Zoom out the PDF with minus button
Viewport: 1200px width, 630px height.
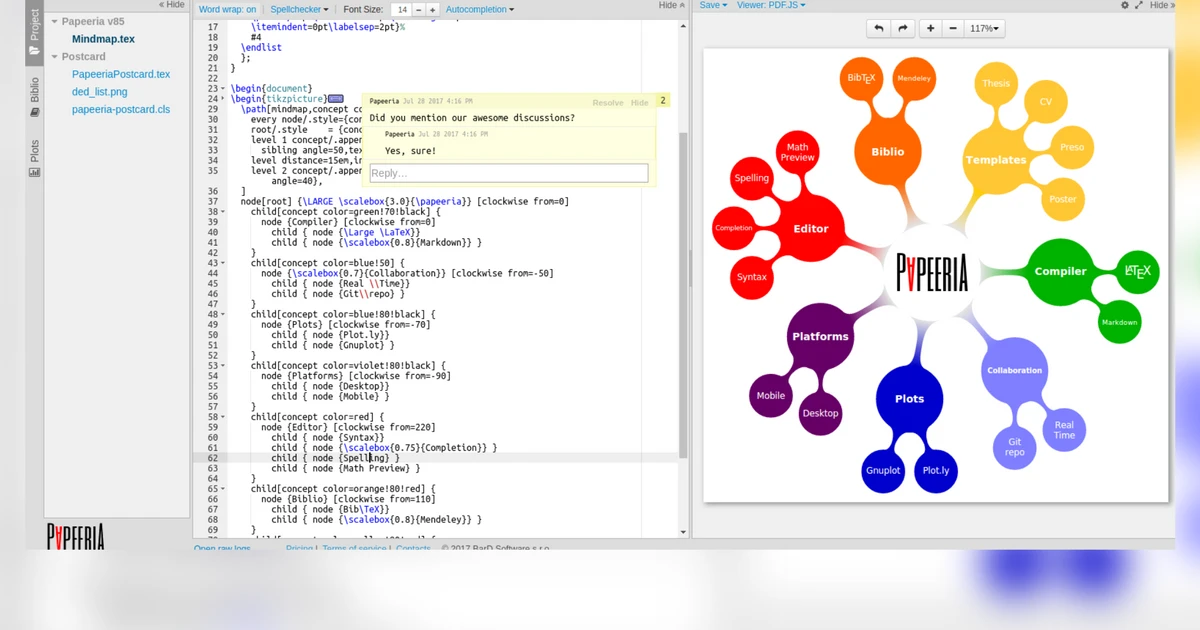(x=953, y=29)
